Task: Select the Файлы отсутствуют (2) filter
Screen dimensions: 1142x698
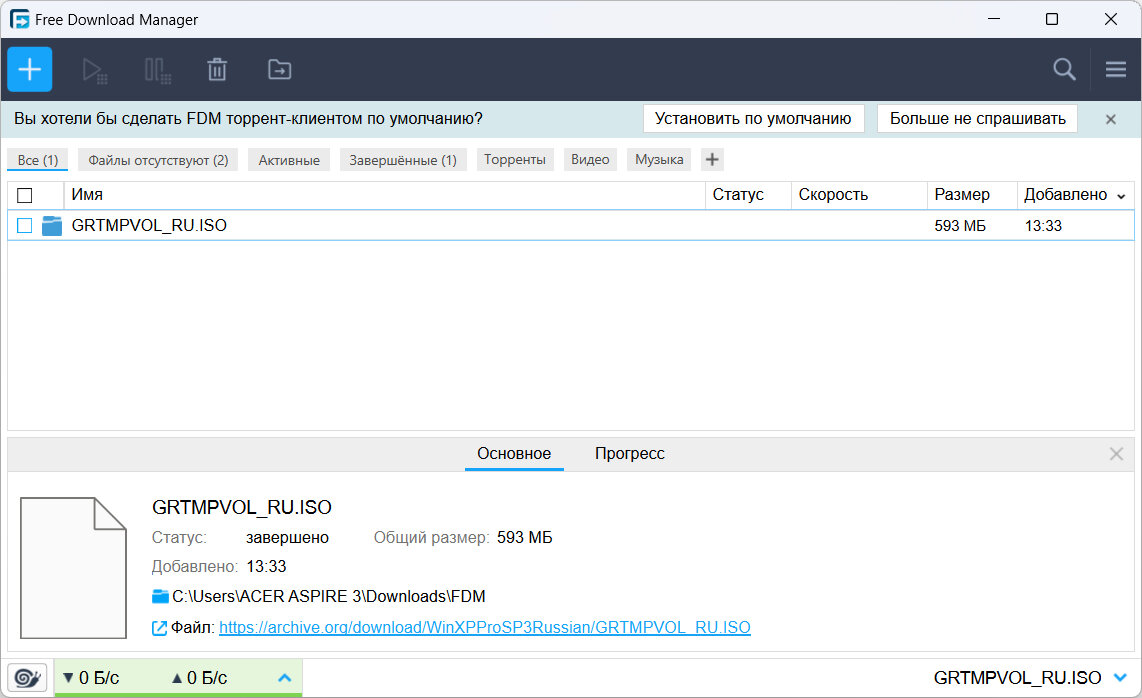Action: (x=158, y=160)
